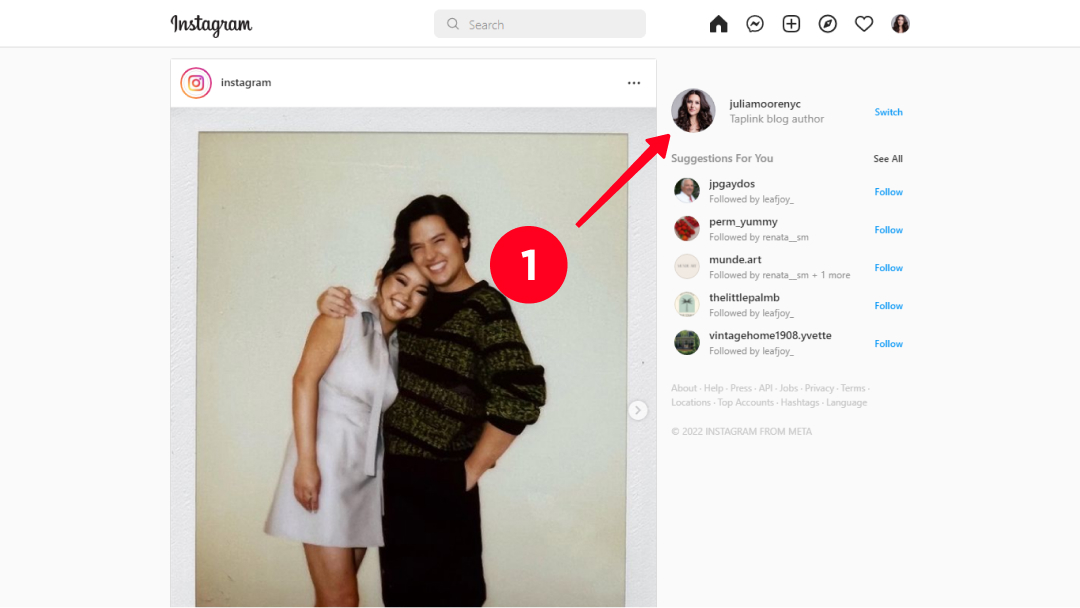Open Hashtags footer link
Viewport: 1080px width, 608px height.
point(800,403)
